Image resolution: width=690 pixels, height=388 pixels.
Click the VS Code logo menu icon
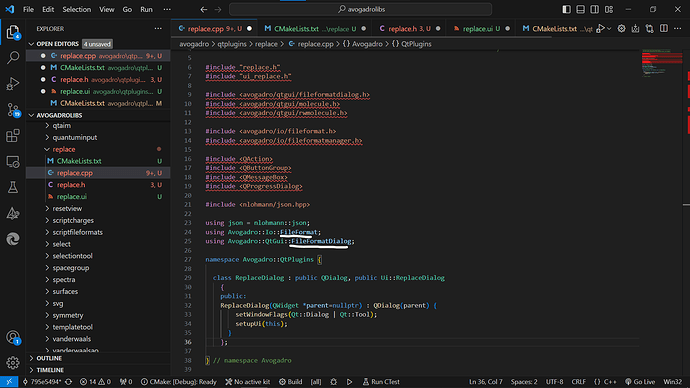(10, 9)
